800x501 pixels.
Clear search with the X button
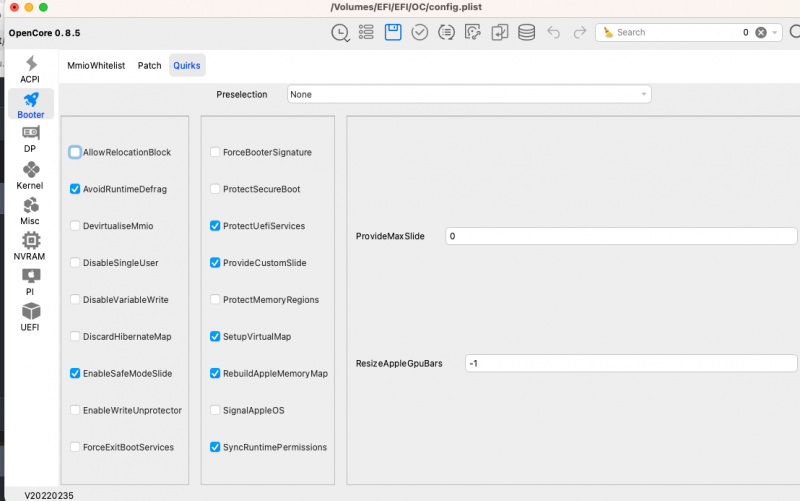pyautogui.click(x=761, y=33)
